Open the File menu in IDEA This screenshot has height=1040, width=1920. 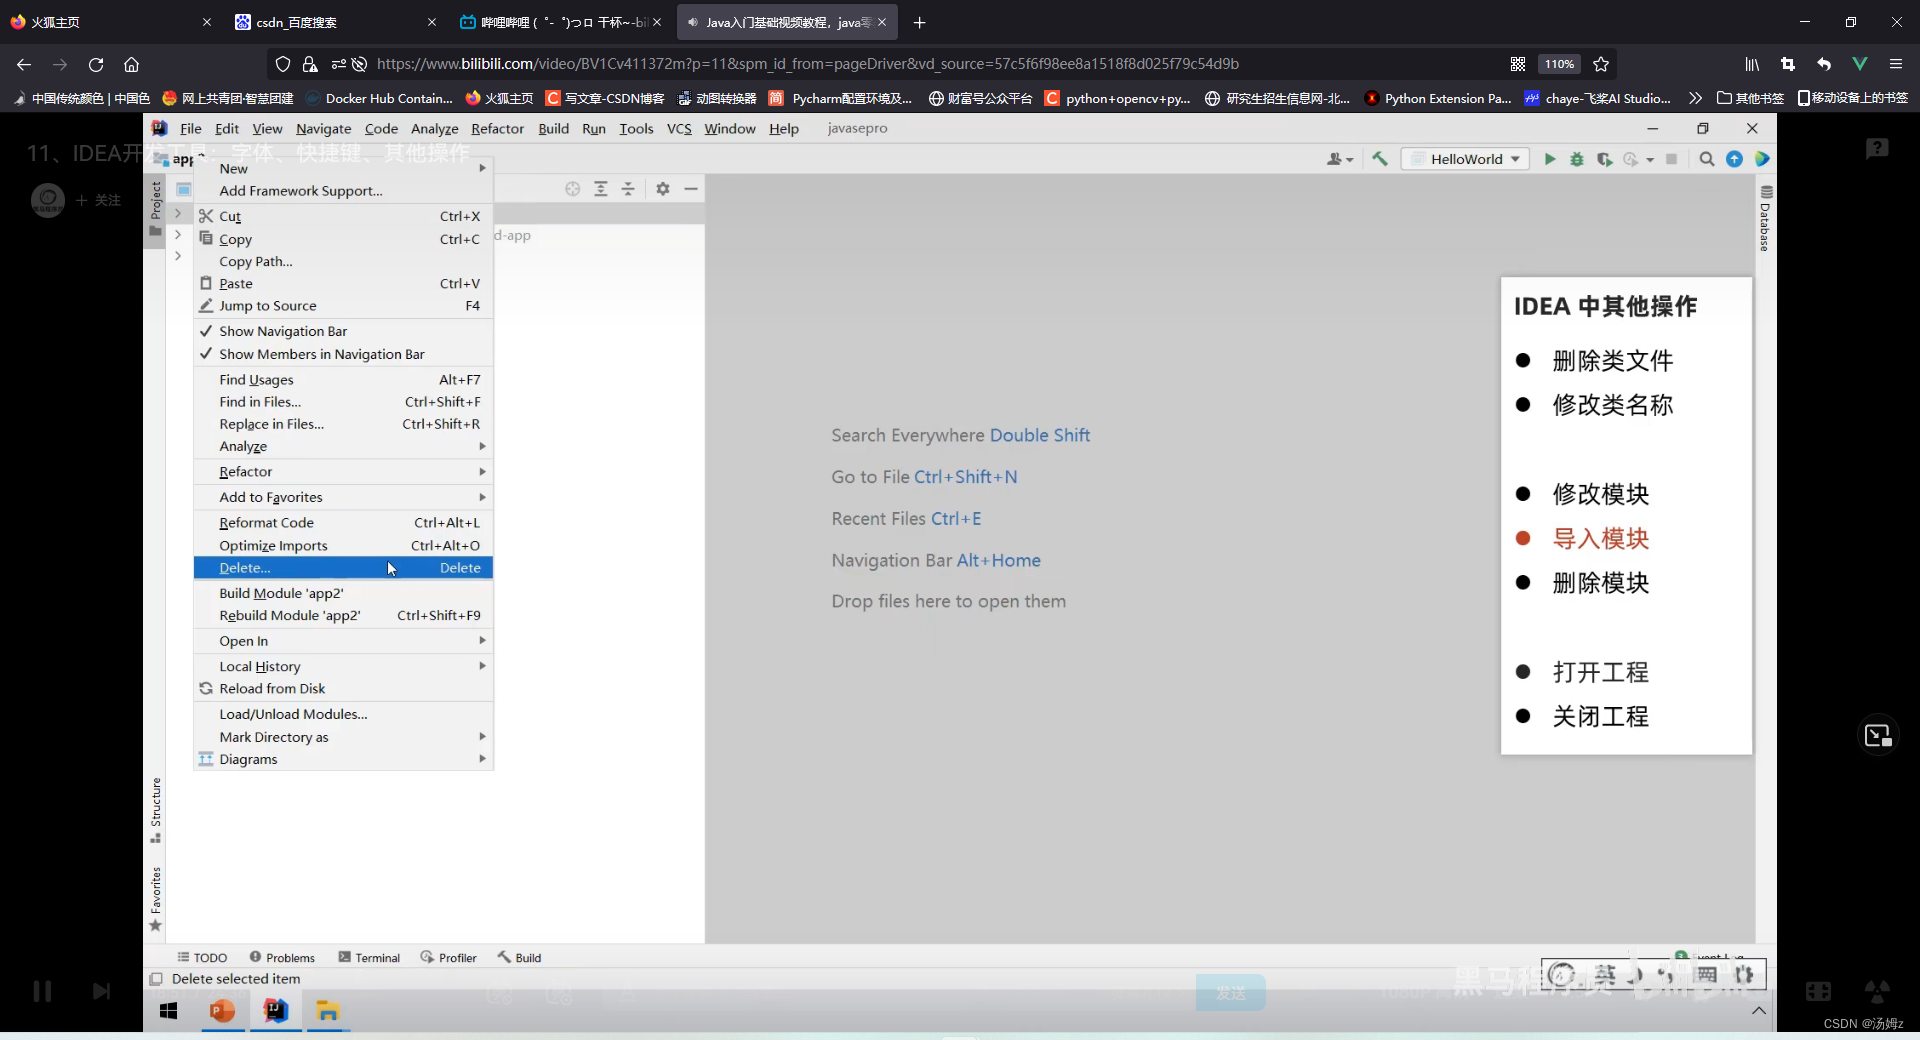pyautogui.click(x=191, y=128)
